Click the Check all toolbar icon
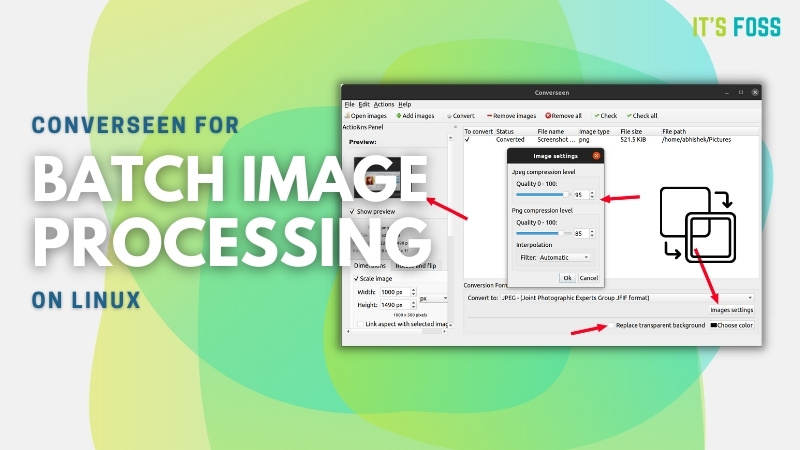Viewport: 800px width, 450px height. (x=629, y=116)
